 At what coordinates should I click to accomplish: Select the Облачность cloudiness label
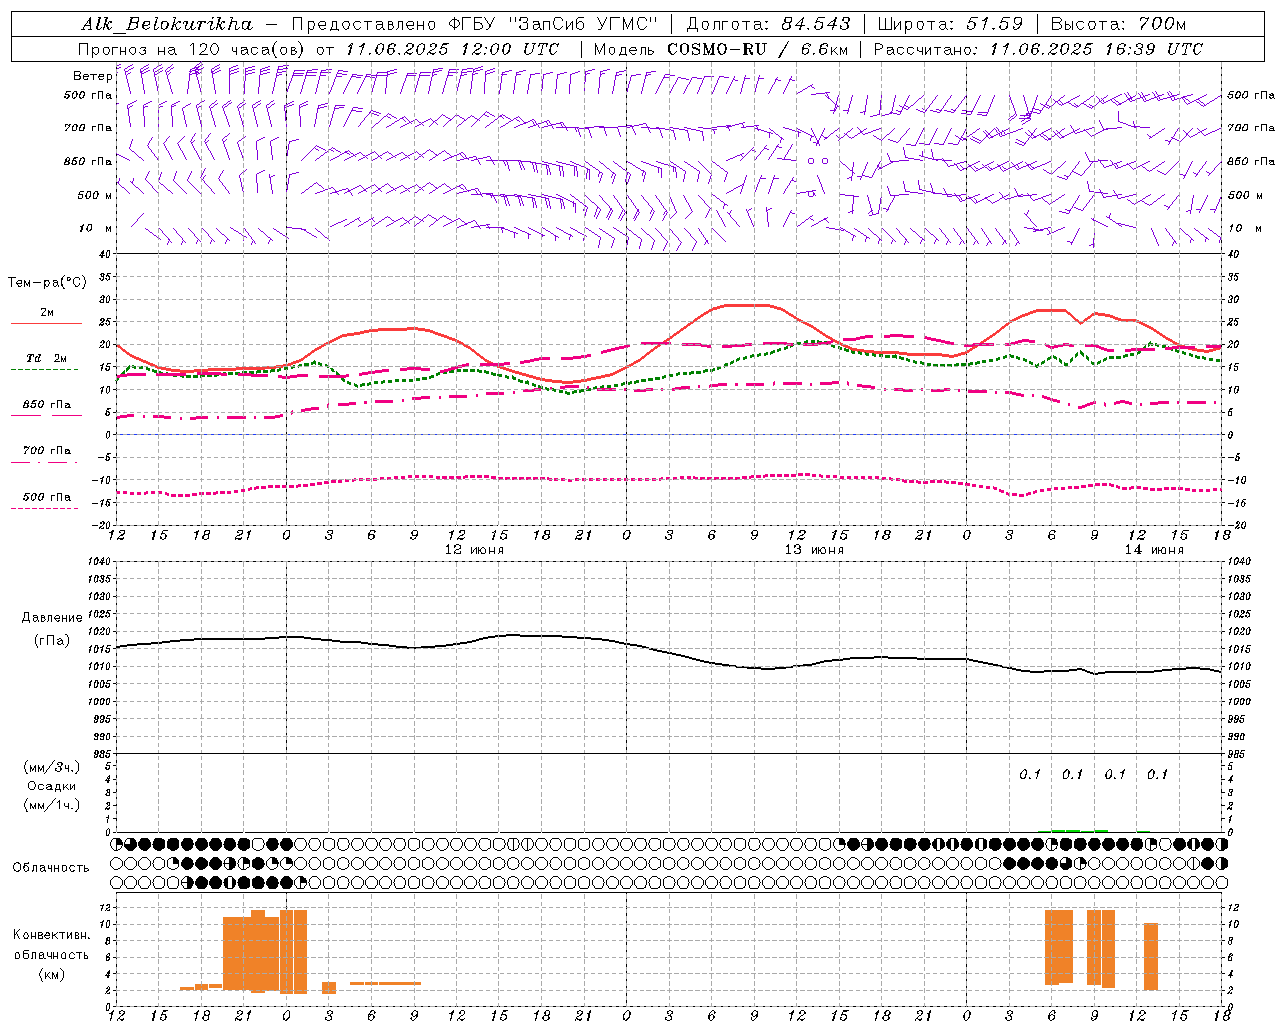coord(51,867)
